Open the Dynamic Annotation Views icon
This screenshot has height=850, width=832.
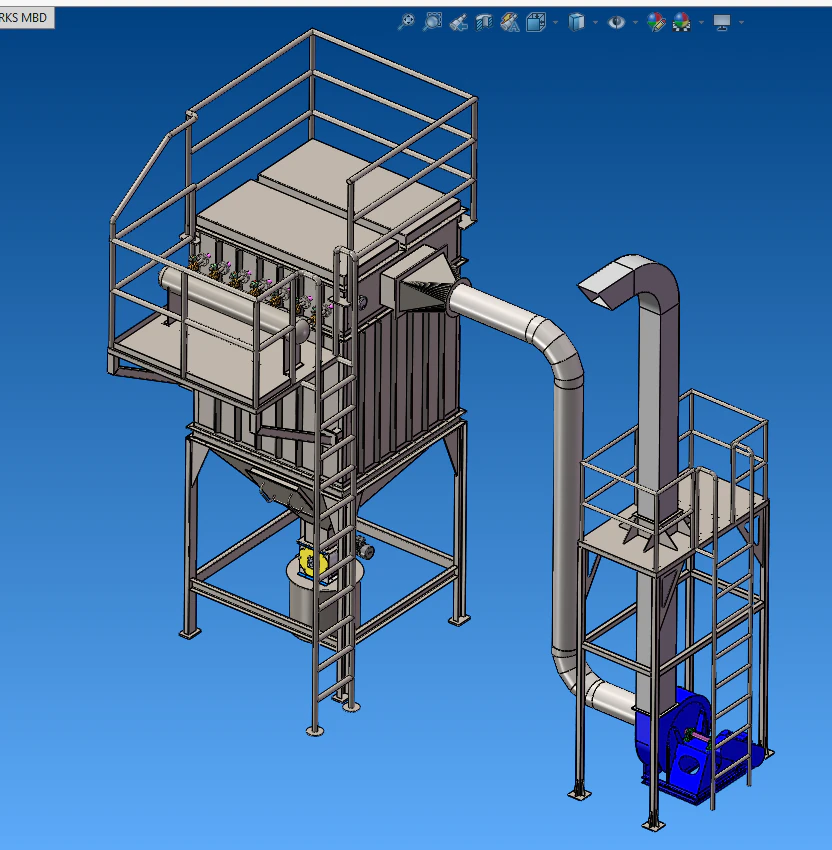pos(509,22)
